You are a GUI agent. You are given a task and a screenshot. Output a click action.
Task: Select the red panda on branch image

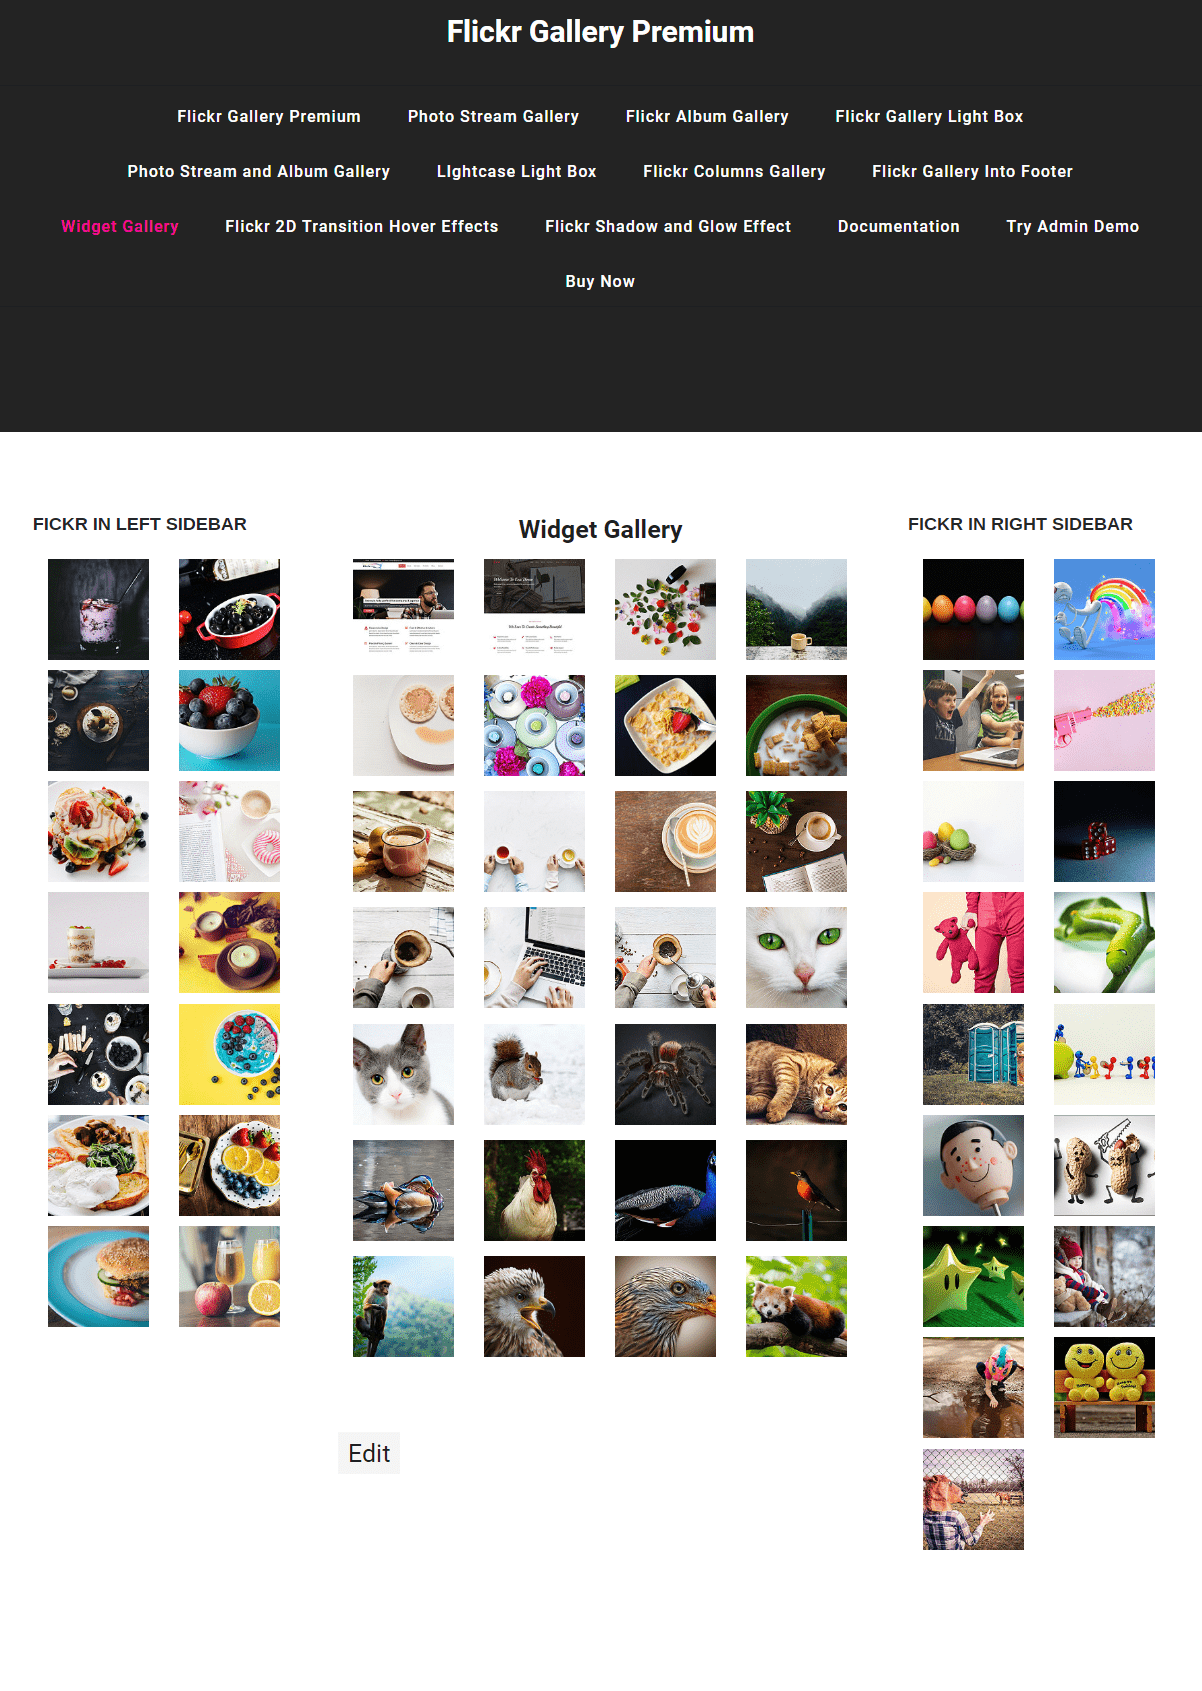[x=796, y=1306]
